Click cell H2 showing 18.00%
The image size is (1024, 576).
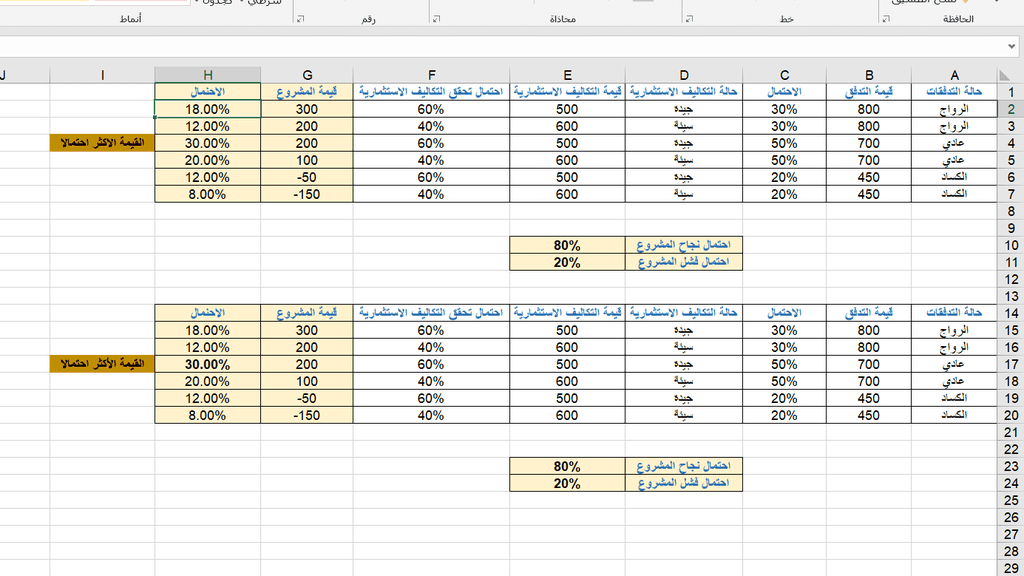208,109
